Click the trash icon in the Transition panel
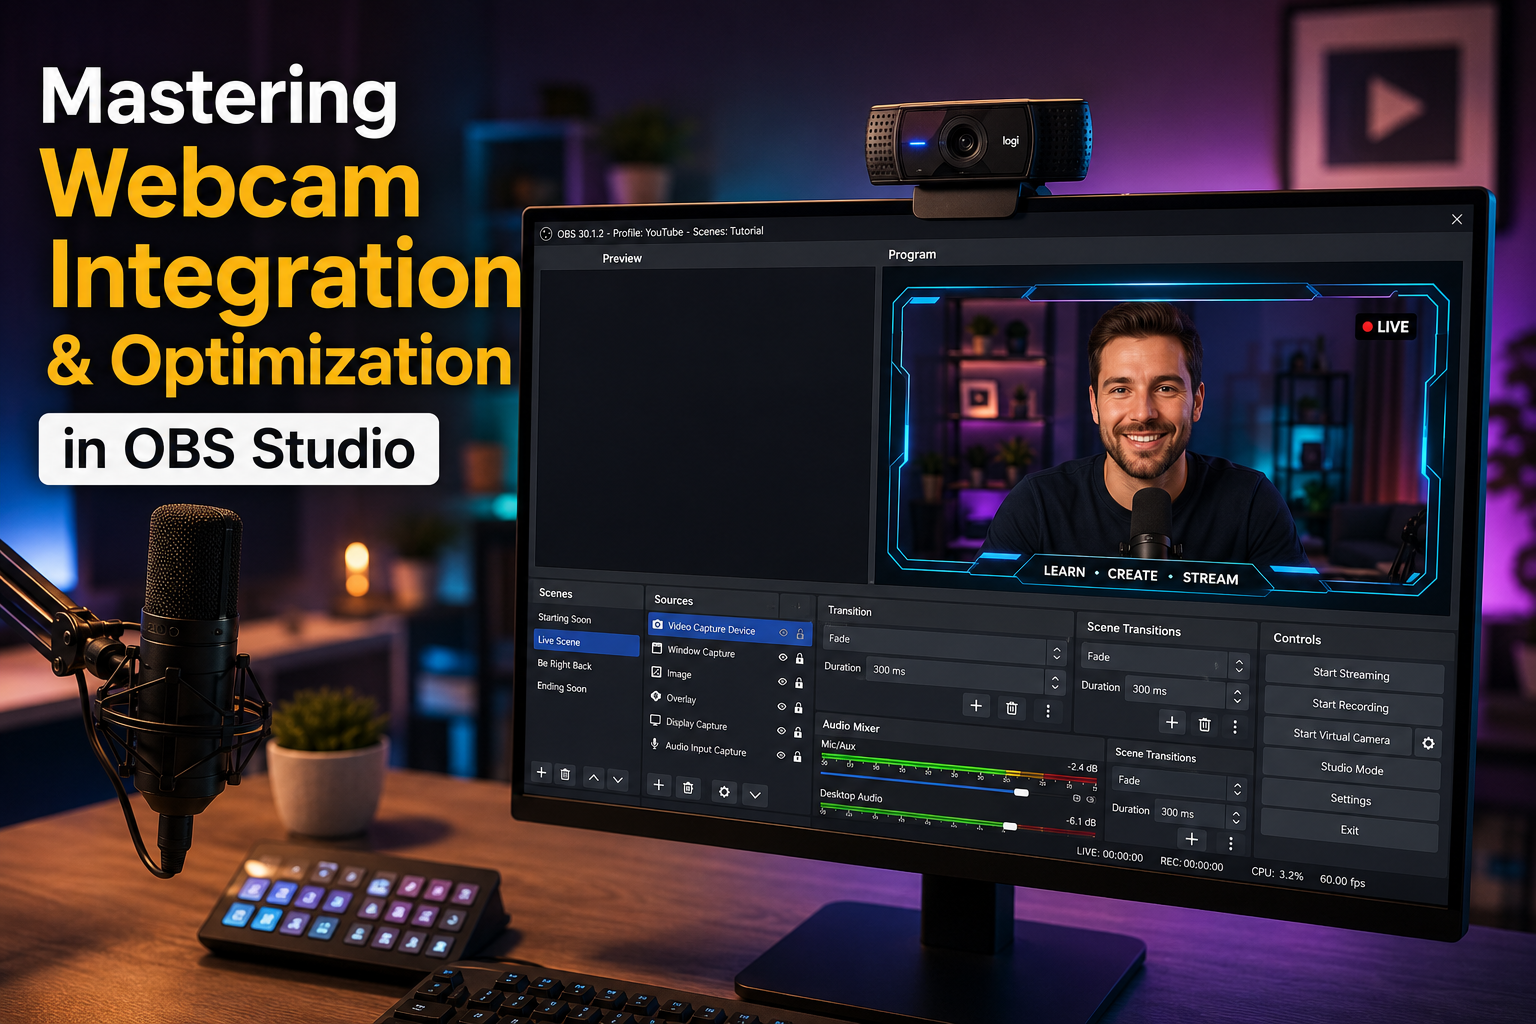The height and width of the screenshot is (1024, 1536). (1011, 708)
